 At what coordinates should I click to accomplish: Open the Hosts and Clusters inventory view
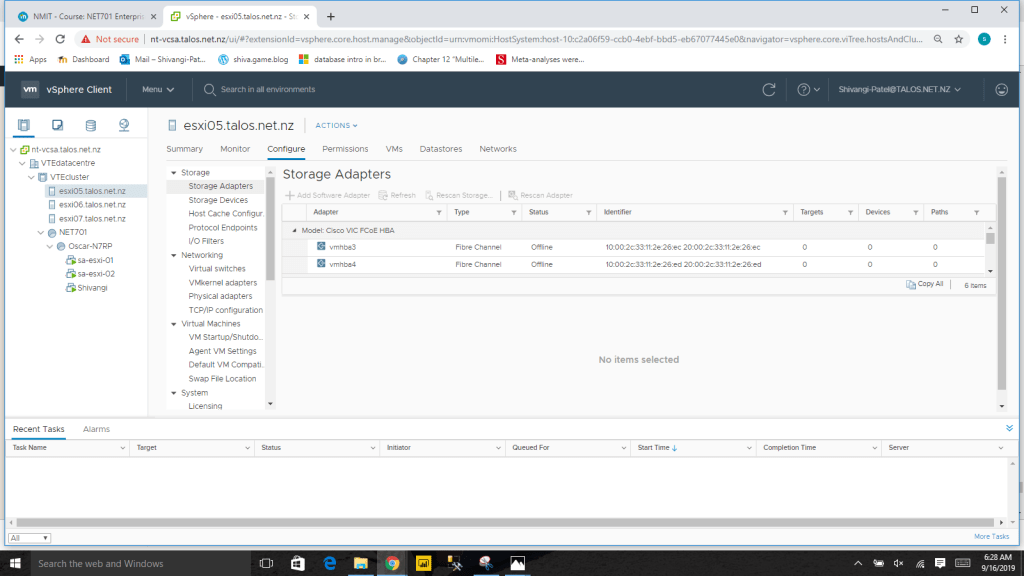pyautogui.click(x=24, y=125)
